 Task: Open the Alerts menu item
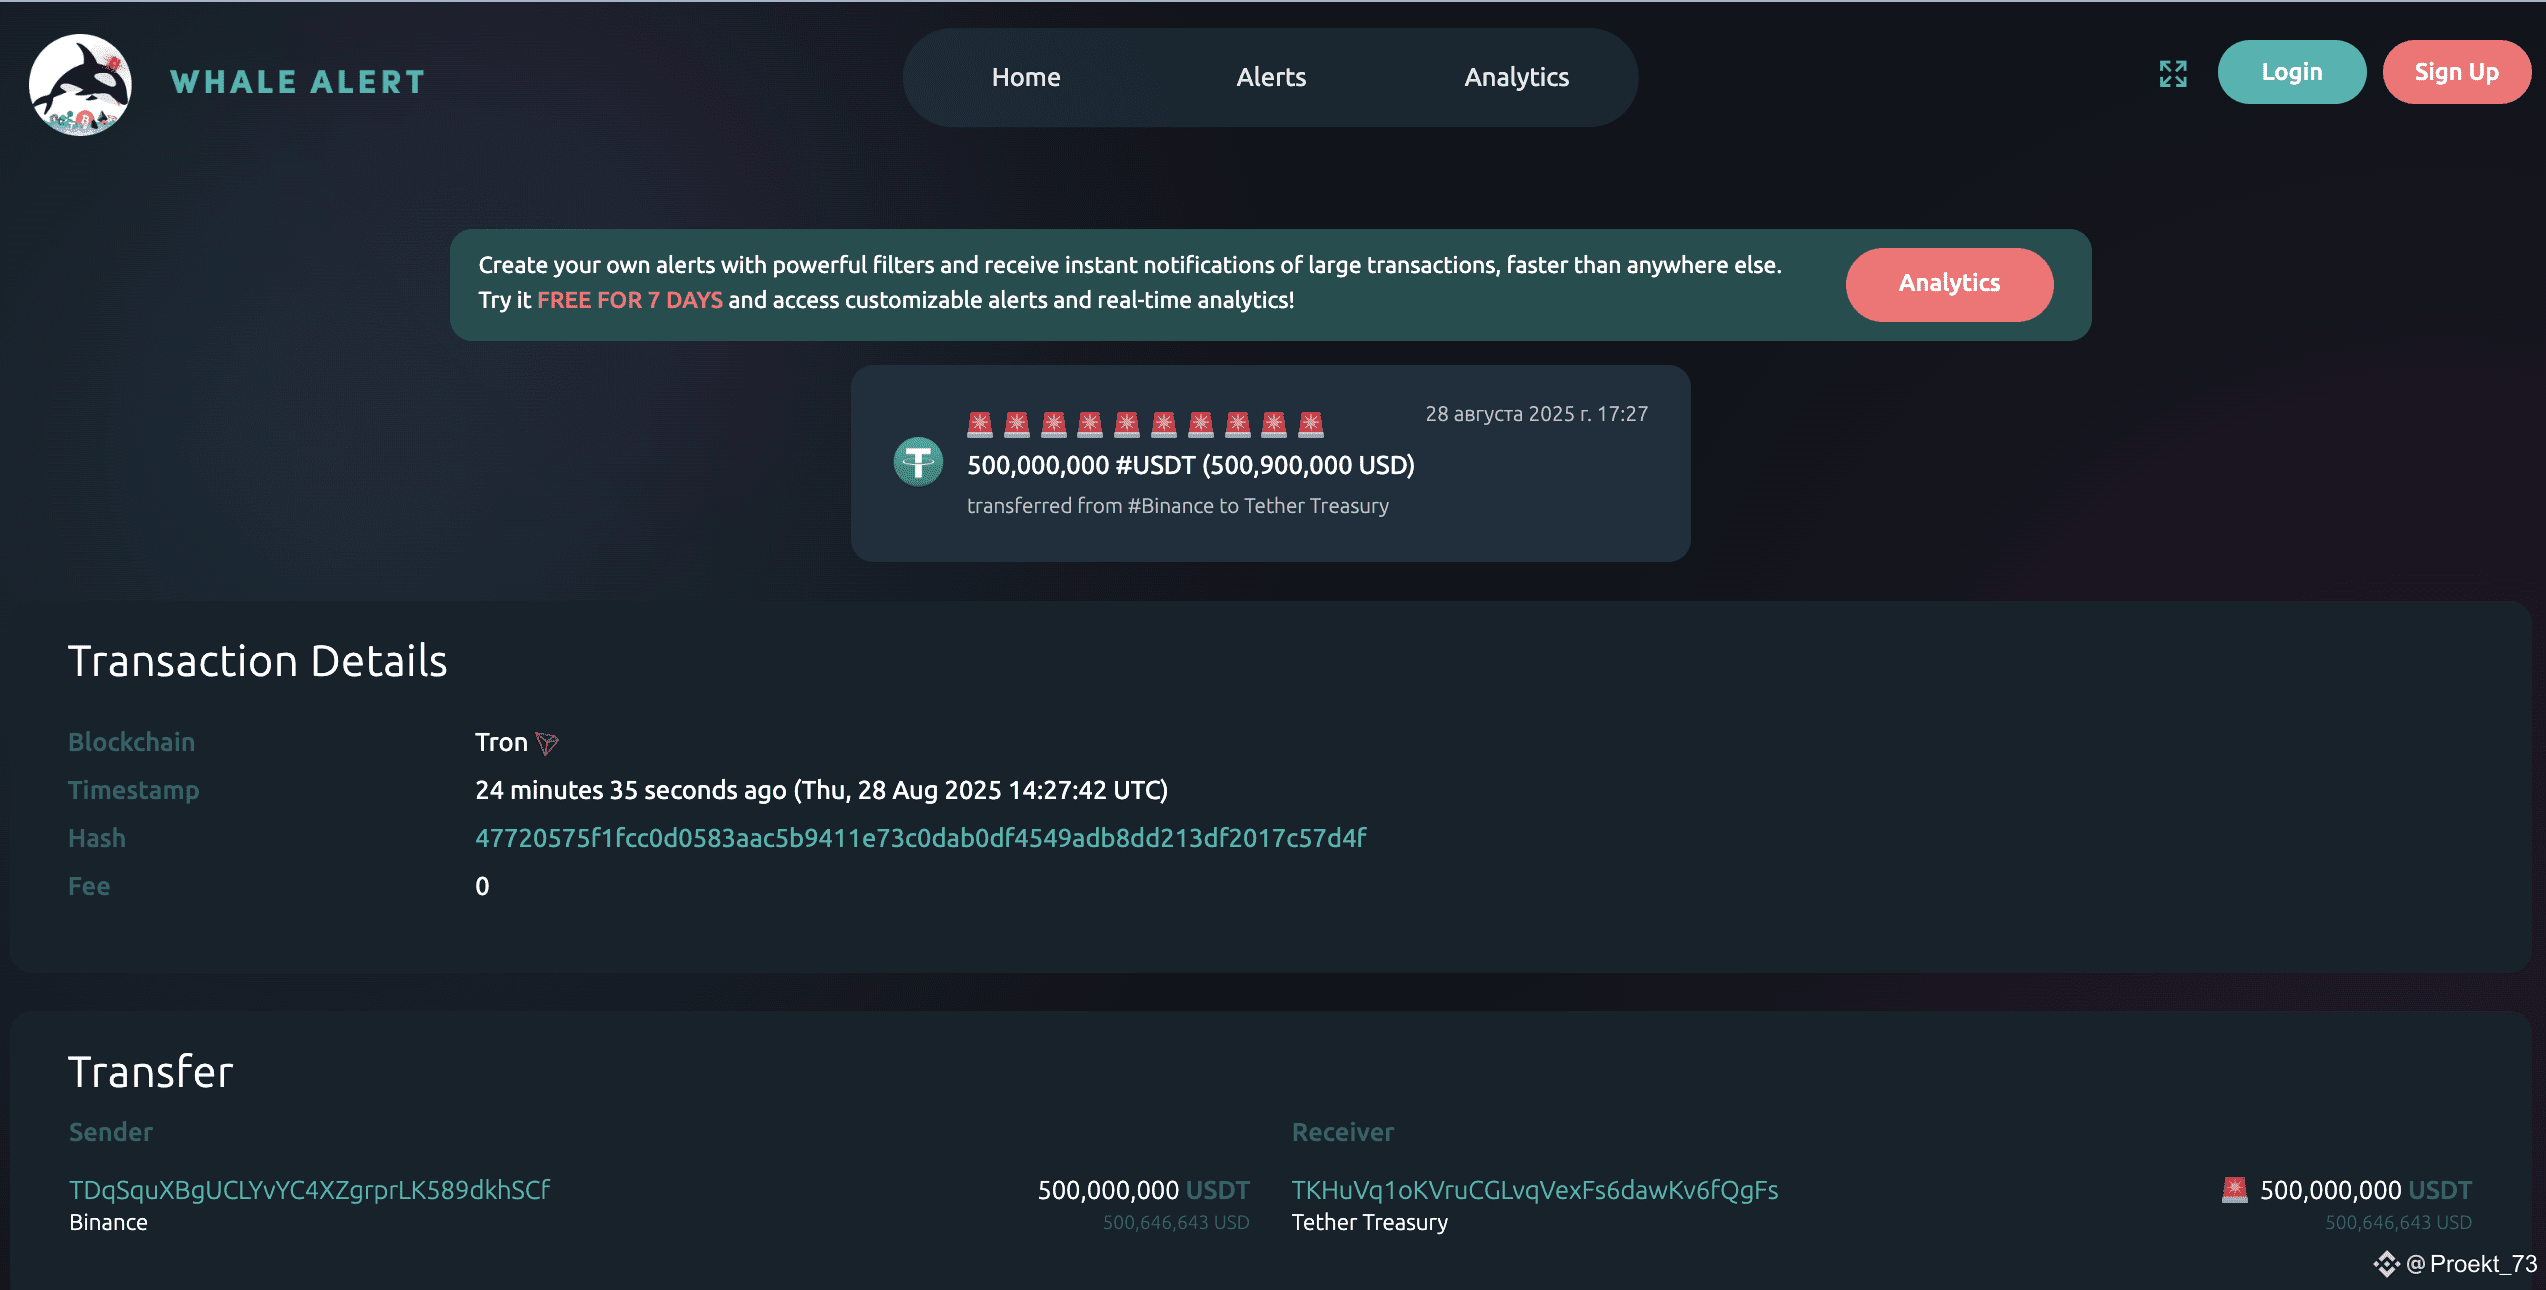[1271, 77]
